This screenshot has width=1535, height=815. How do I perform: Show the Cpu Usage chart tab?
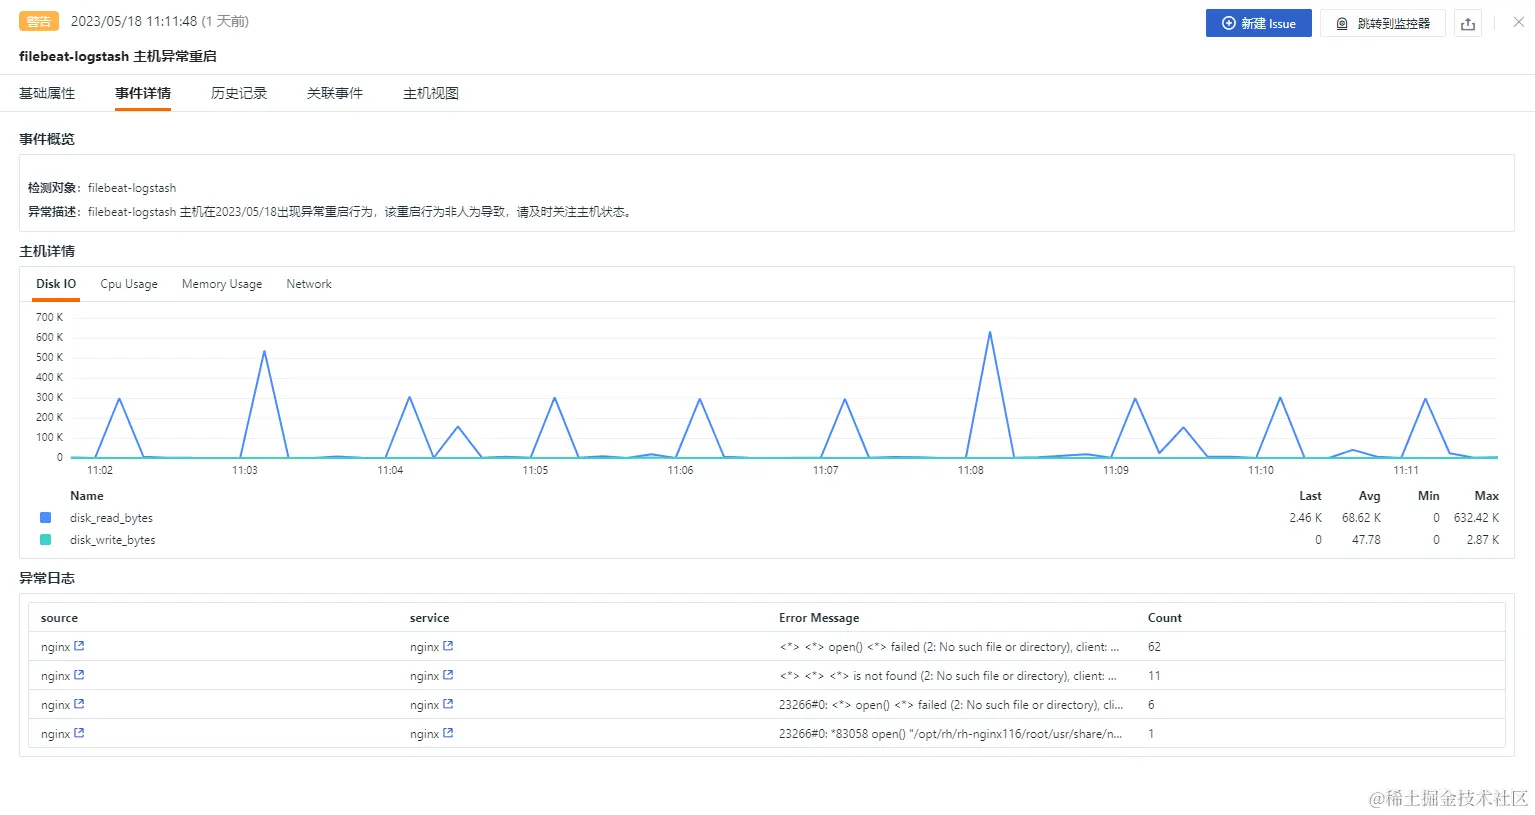pos(129,284)
